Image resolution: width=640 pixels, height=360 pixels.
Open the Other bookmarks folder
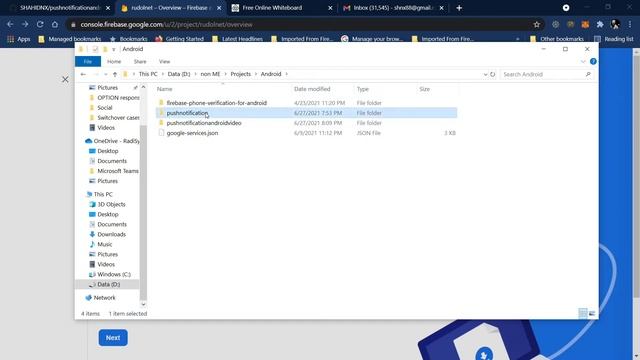557,39
